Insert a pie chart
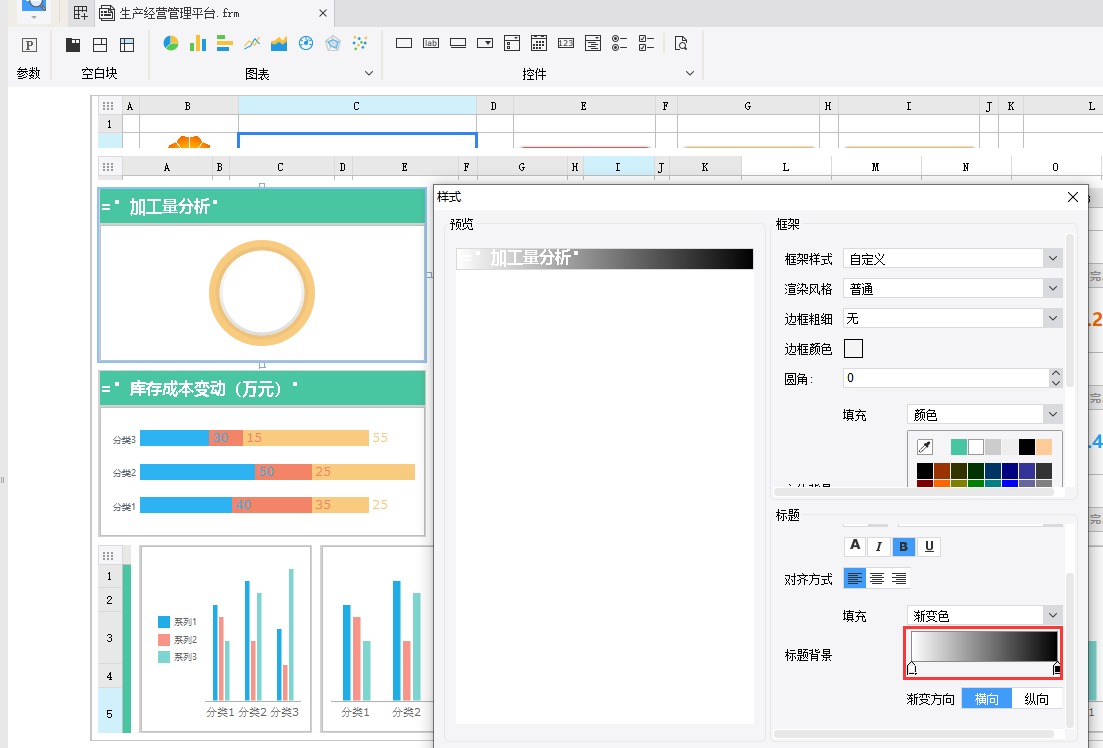Viewport: 1103px width, 748px height. pyautogui.click(x=170, y=44)
